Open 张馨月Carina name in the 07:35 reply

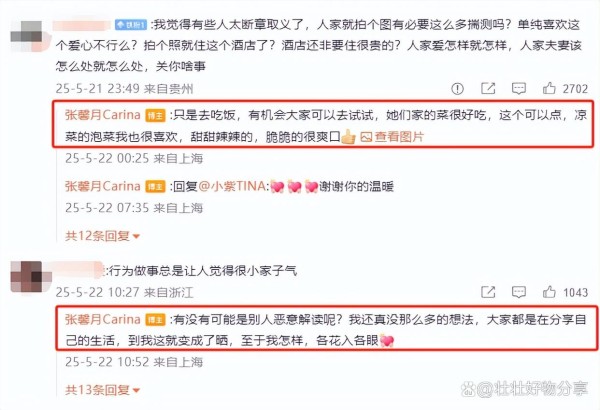coord(103,186)
